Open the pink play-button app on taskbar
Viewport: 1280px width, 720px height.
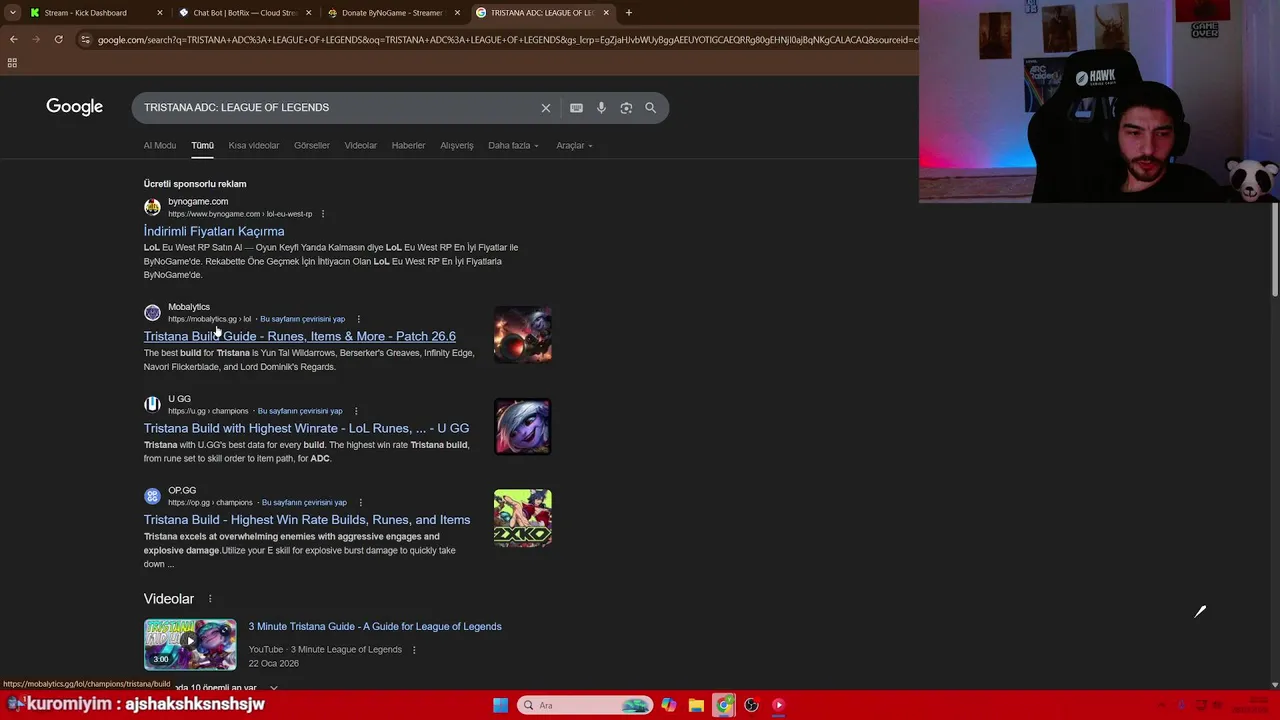pos(778,705)
